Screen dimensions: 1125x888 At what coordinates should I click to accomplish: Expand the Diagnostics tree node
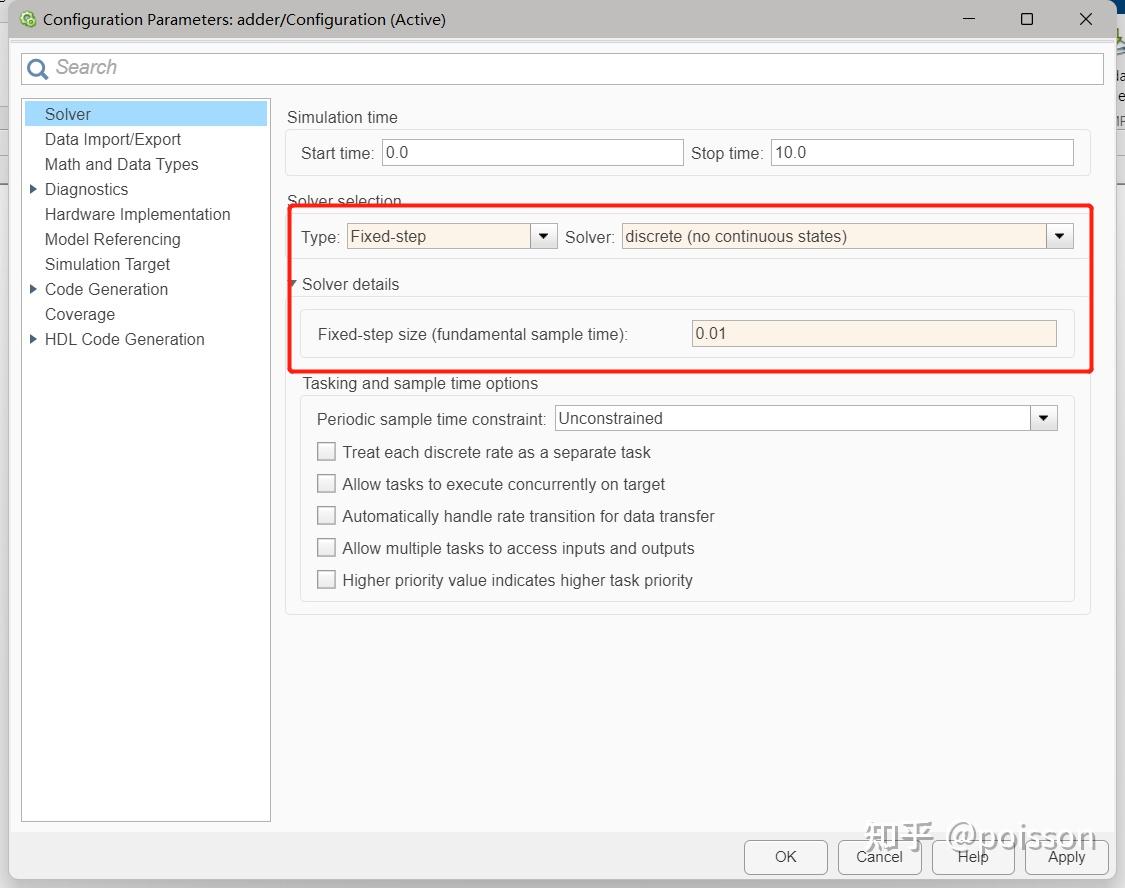click(34, 189)
